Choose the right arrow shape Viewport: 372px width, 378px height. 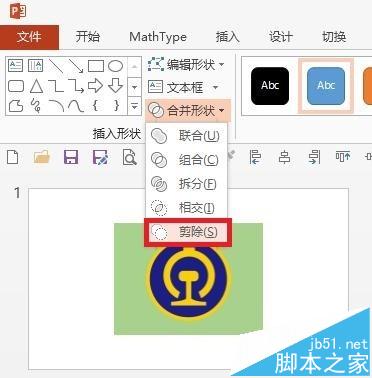pos(96,86)
